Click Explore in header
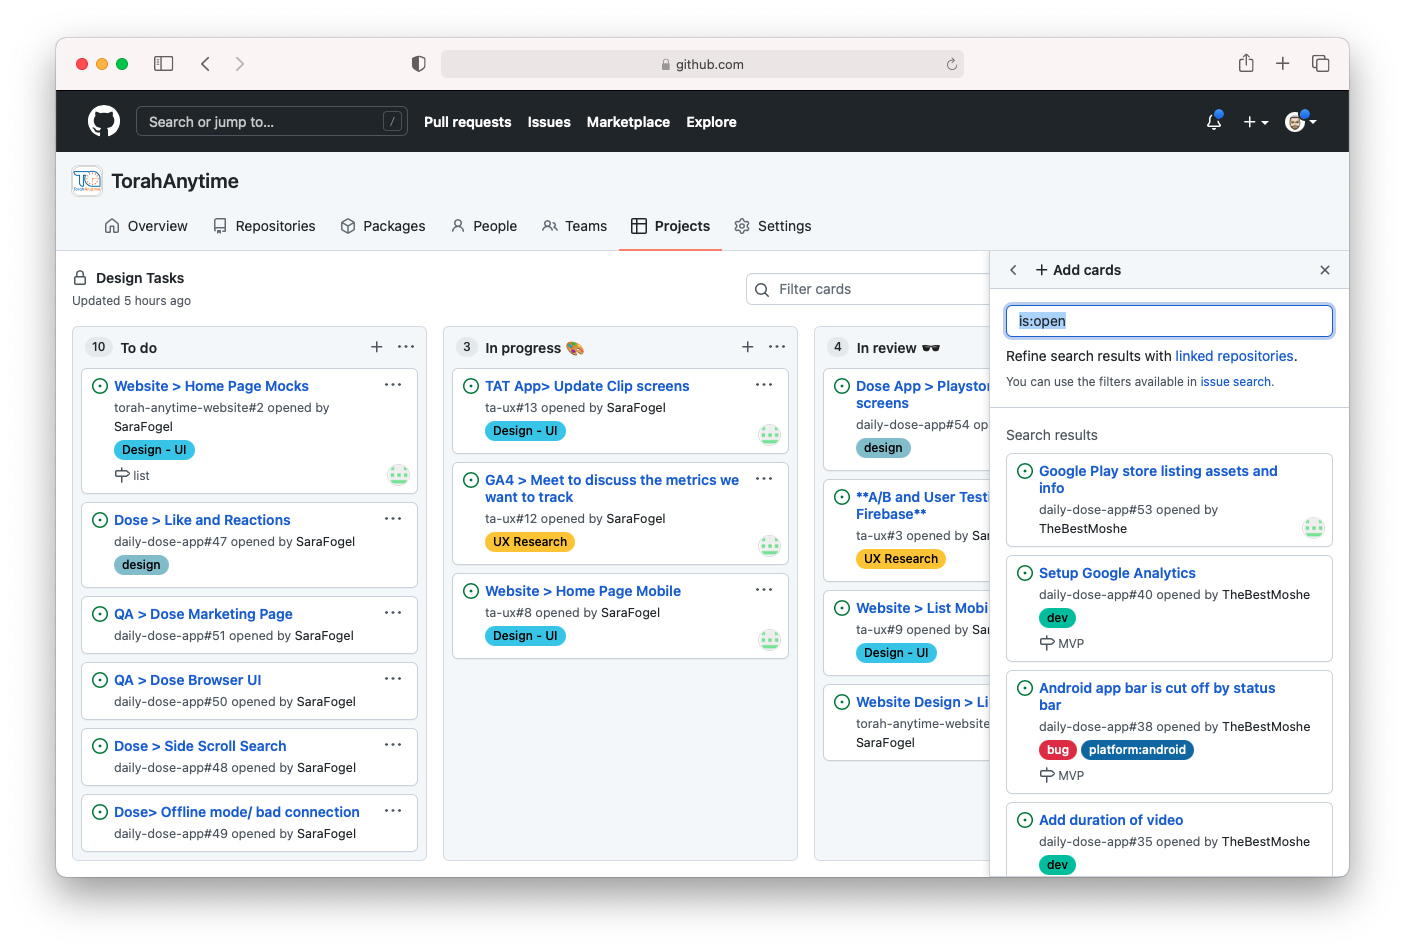The height and width of the screenshot is (951, 1405). point(711,122)
